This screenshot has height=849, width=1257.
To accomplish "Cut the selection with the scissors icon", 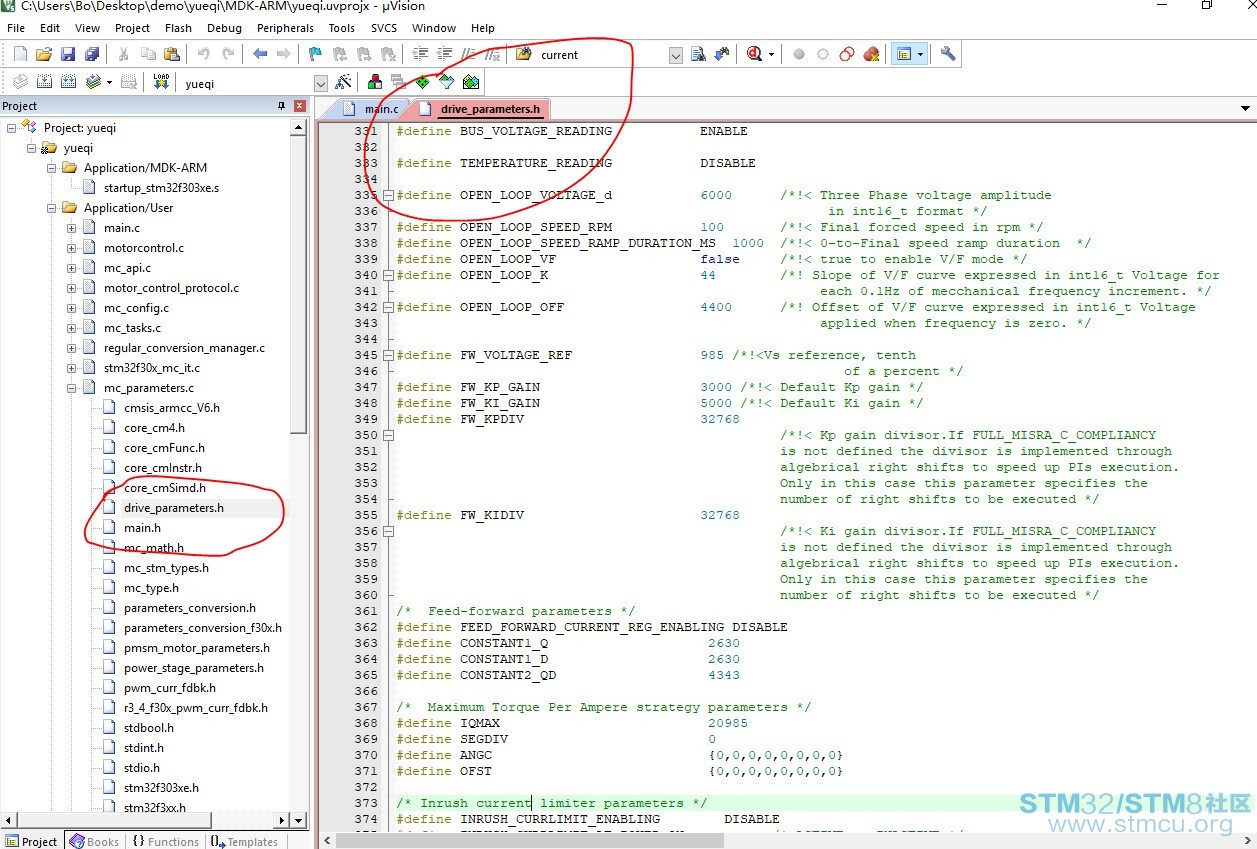I will pyautogui.click(x=123, y=54).
